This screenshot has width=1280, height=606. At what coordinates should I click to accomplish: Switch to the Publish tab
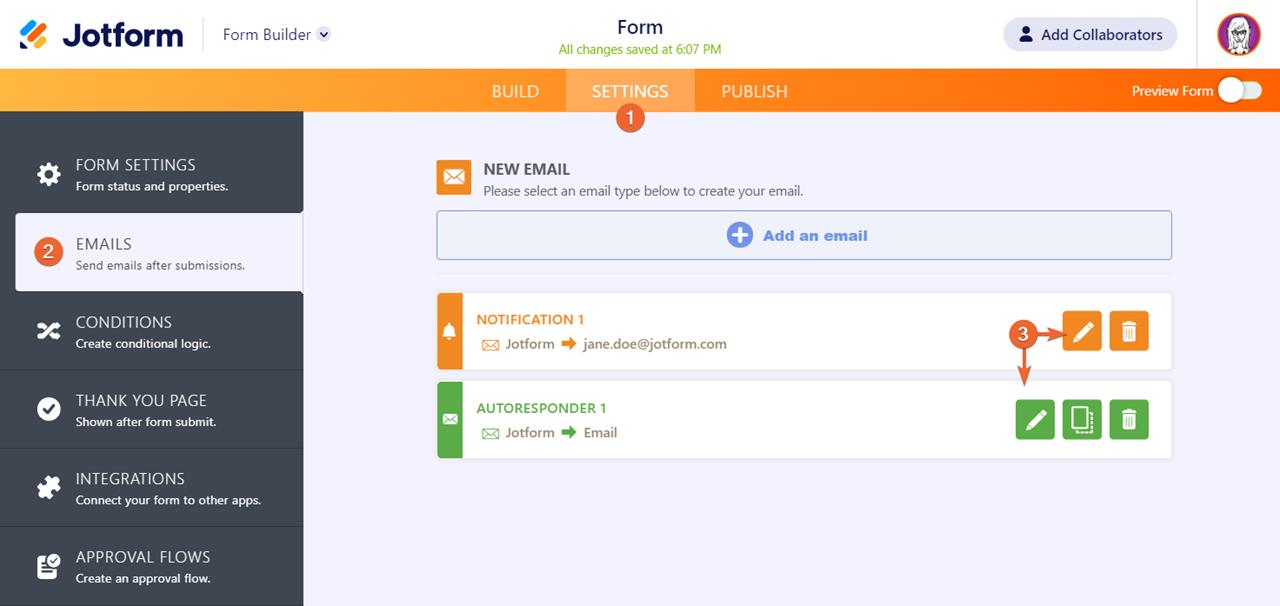(x=754, y=91)
